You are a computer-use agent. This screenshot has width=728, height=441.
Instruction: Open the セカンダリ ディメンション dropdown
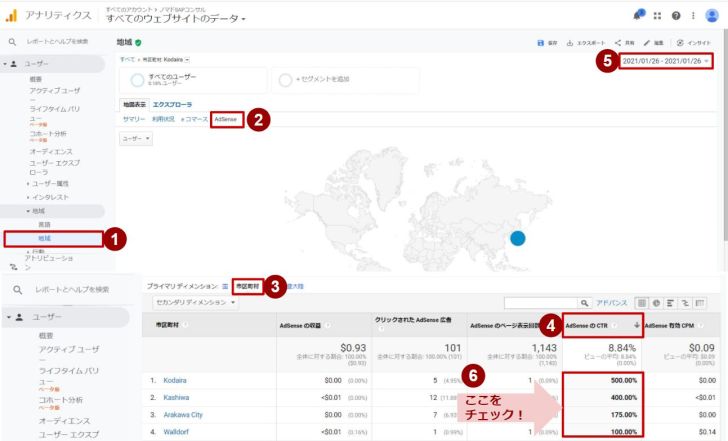194,302
